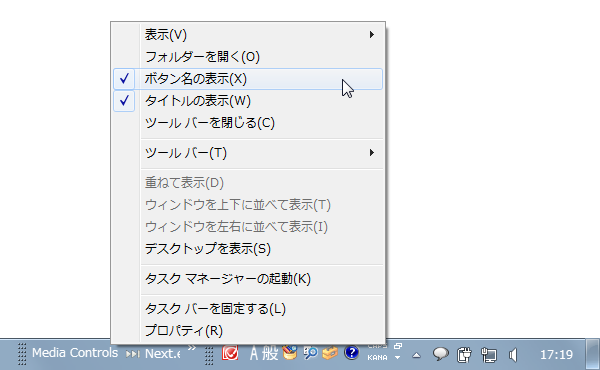Click the 17:19 system clock
This screenshot has width=600, height=370.
pos(556,355)
